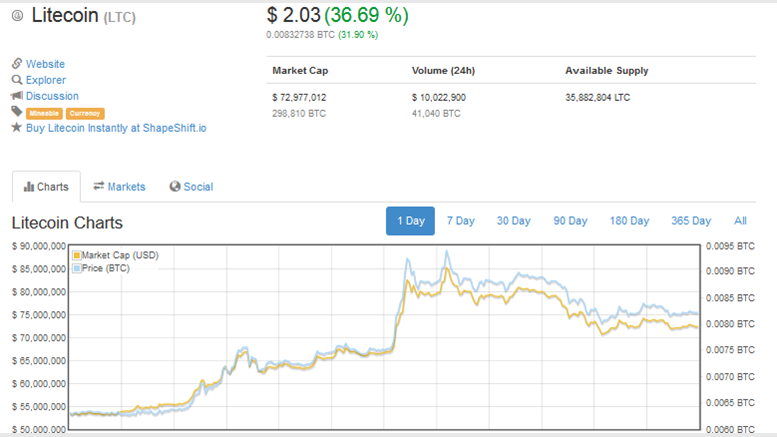The width and height of the screenshot is (777, 437).
Task: Switch to the Social tab
Action: 191,187
